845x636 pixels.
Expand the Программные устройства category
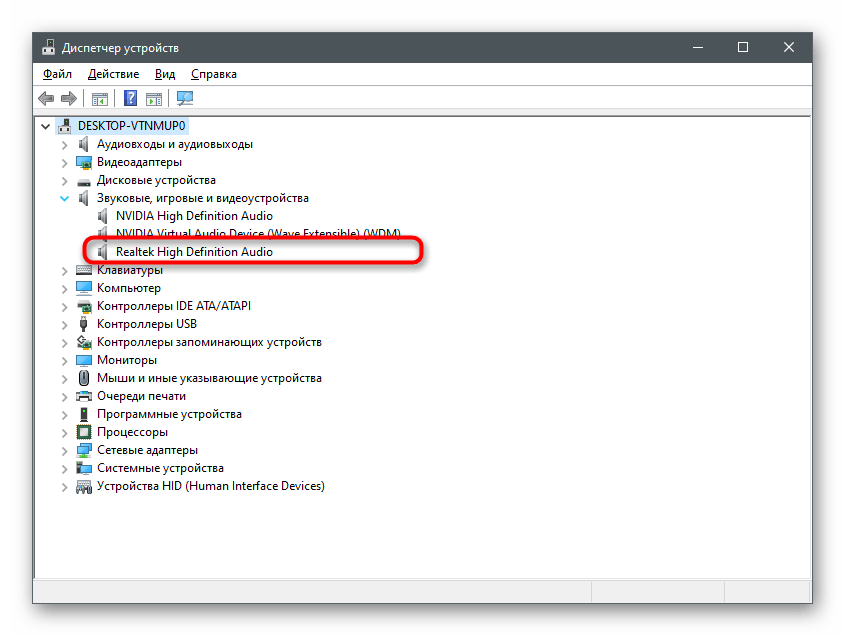(x=65, y=415)
